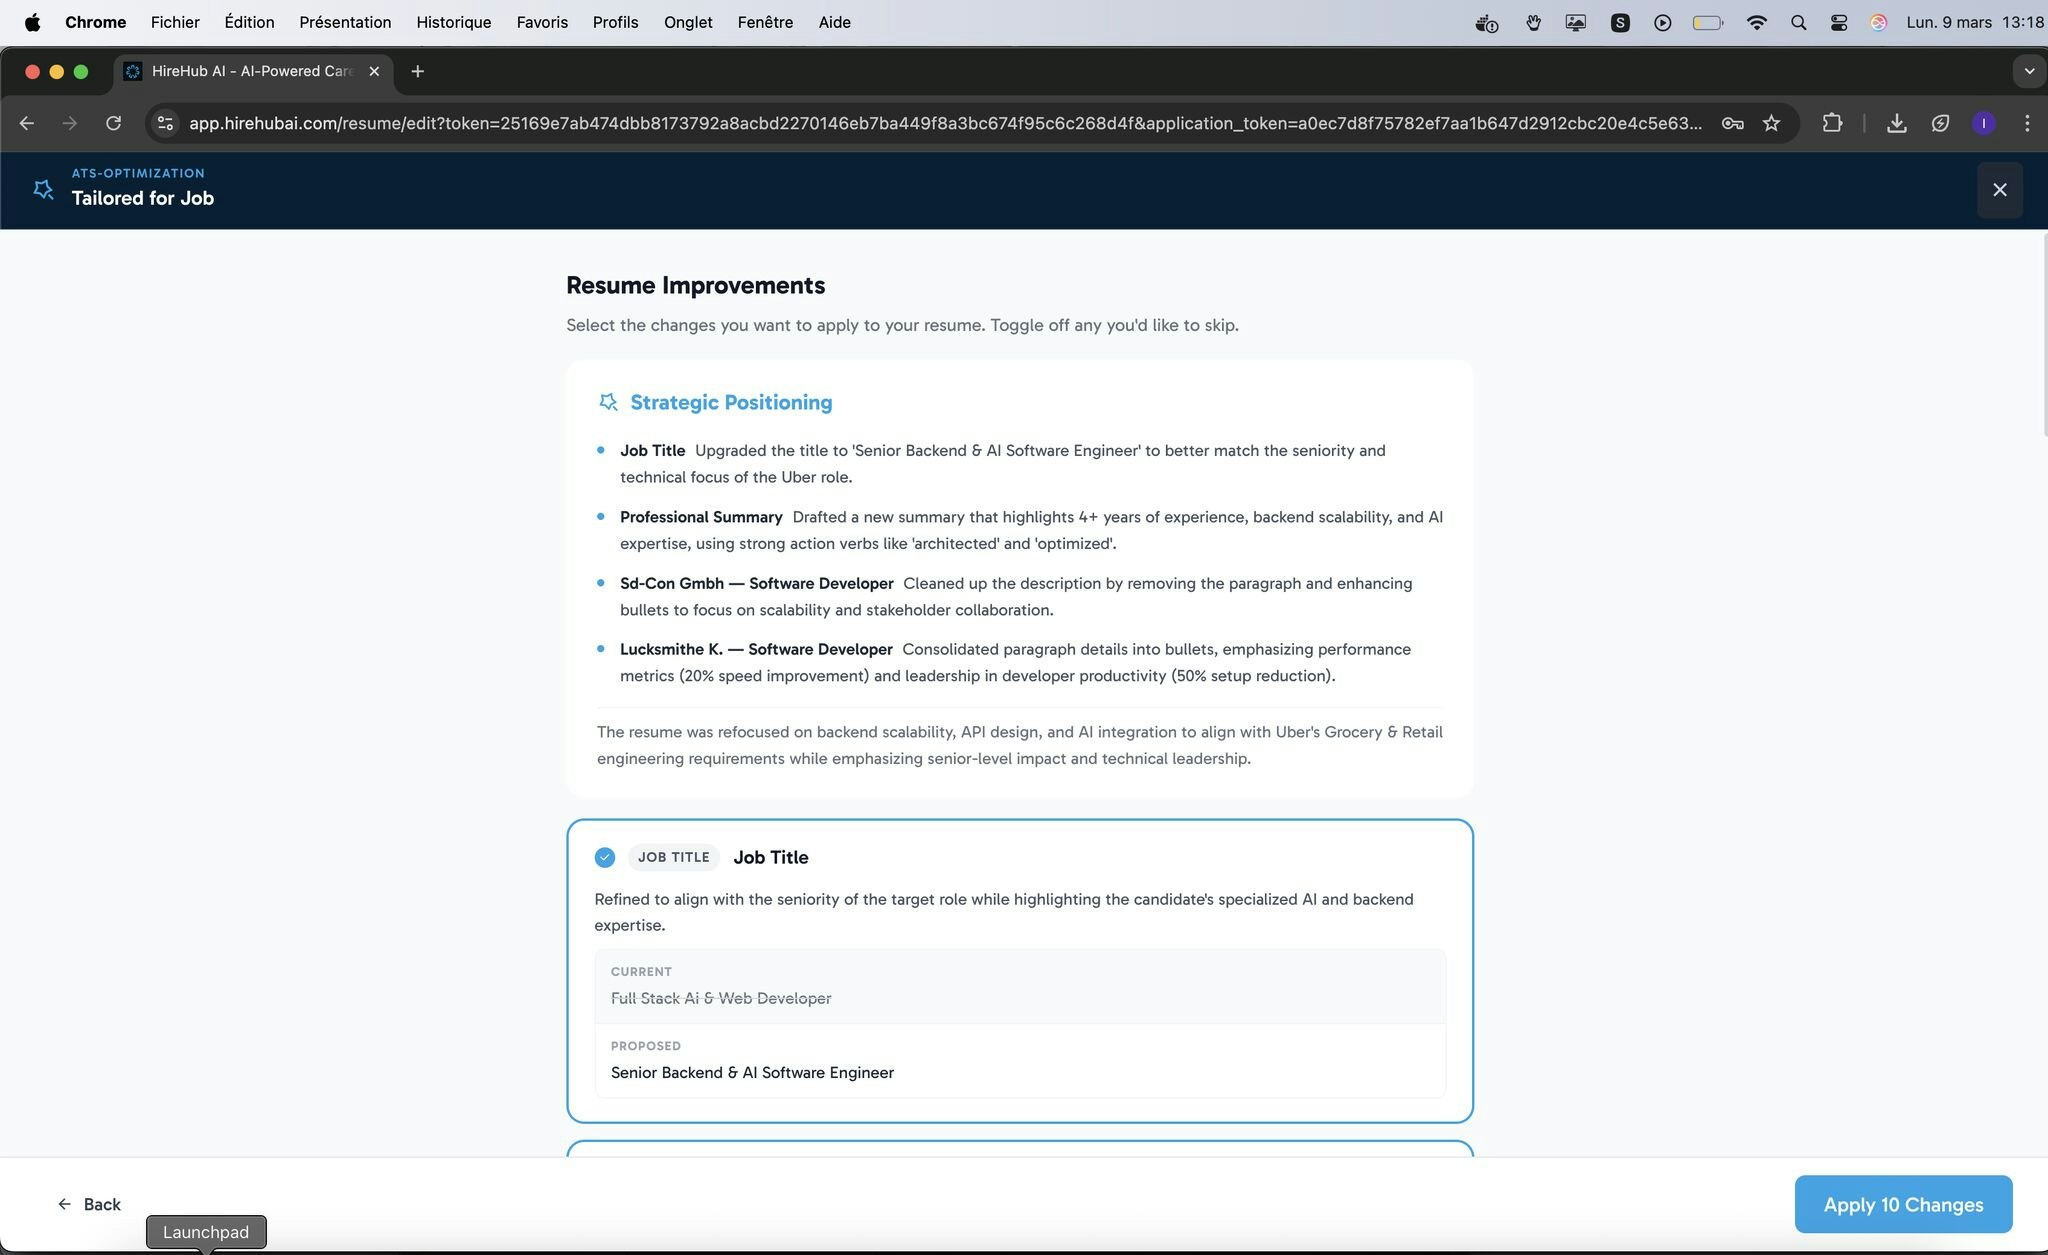This screenshot has width=2048, height=1255.
Task: Click the page vertical scrollbar
Action: (2043, 335)
